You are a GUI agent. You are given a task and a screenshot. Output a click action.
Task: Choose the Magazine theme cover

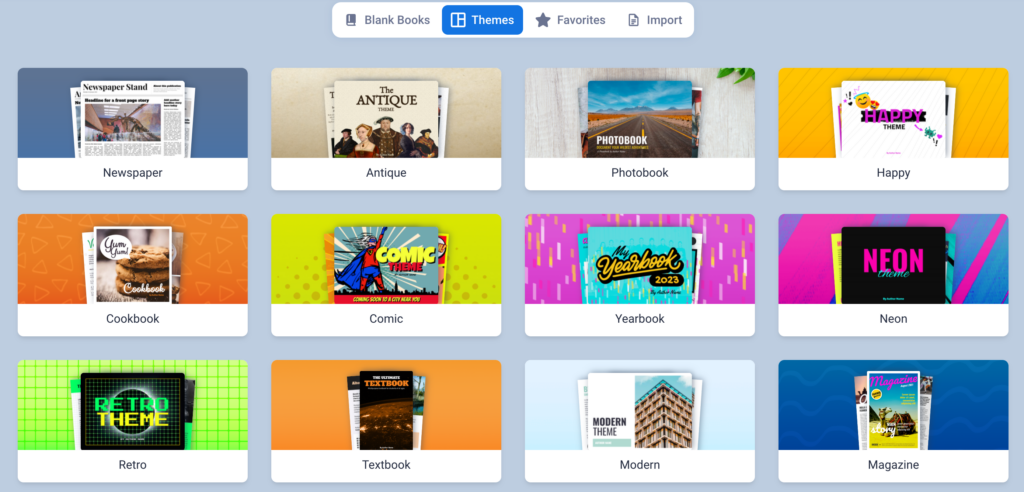point(893,405)
